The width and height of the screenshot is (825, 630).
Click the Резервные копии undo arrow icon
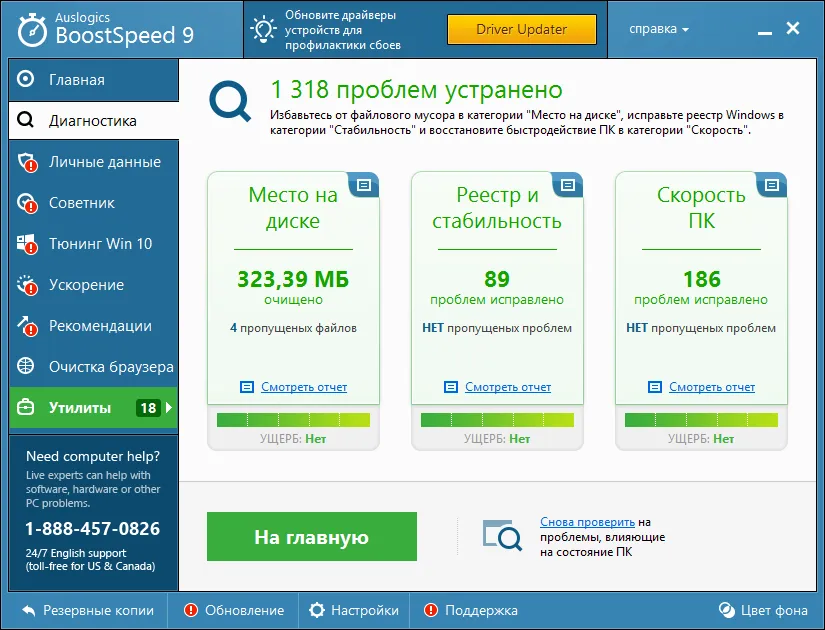pyautogui.click(x=29, y=611)
